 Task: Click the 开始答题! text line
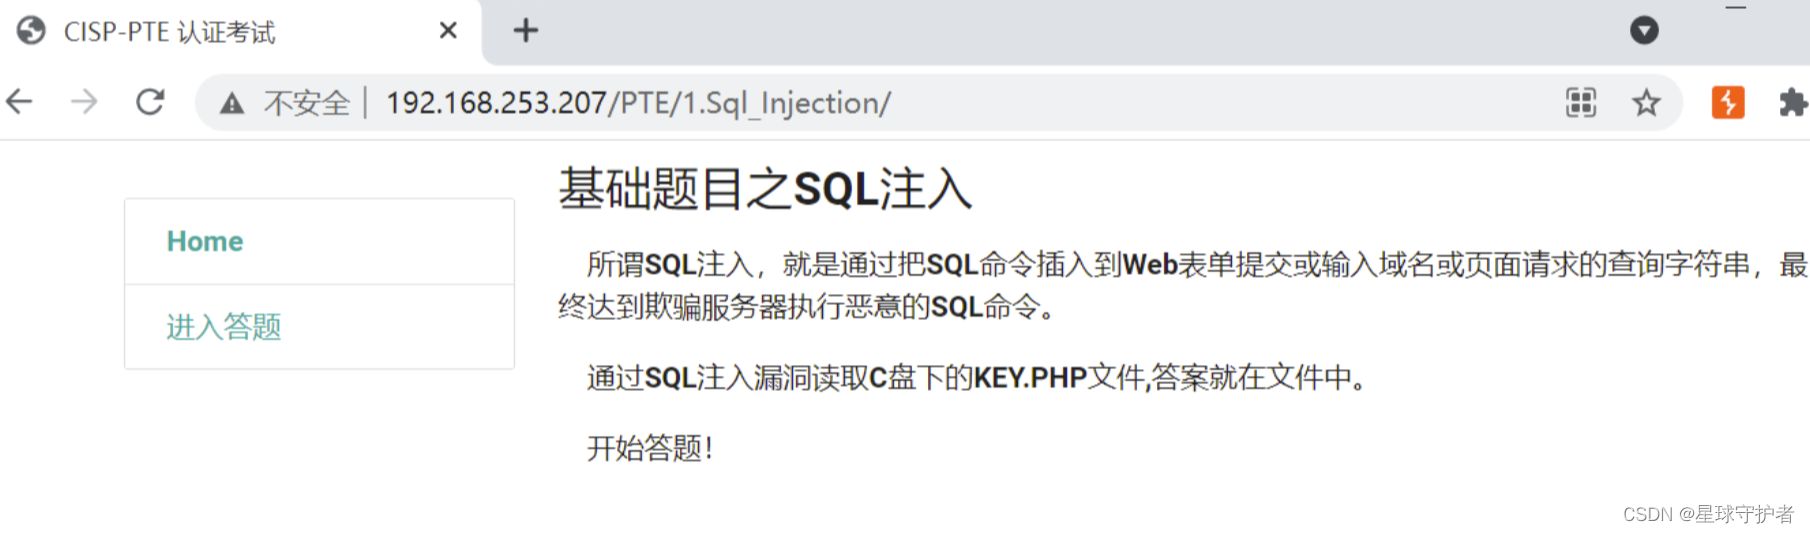click(x=650, y=448)
